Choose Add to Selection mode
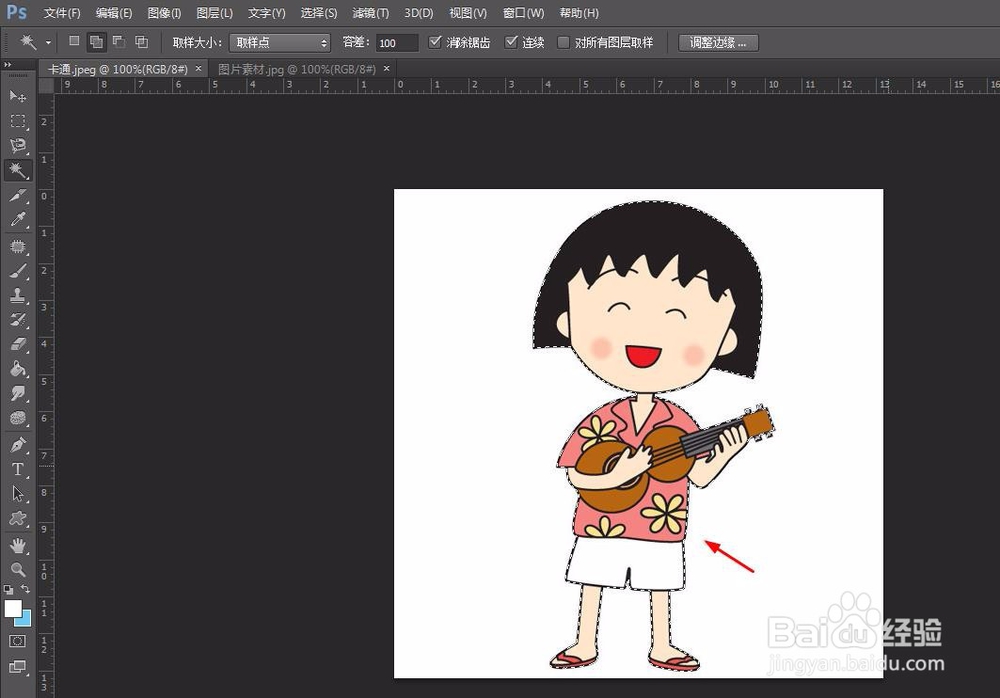Image resolution: width=1000 pixels, height=698 pixels. point(96,42)
